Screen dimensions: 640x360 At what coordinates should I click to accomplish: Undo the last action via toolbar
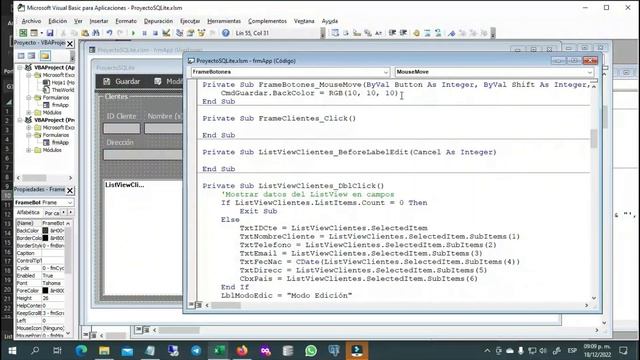coord(109,33)
